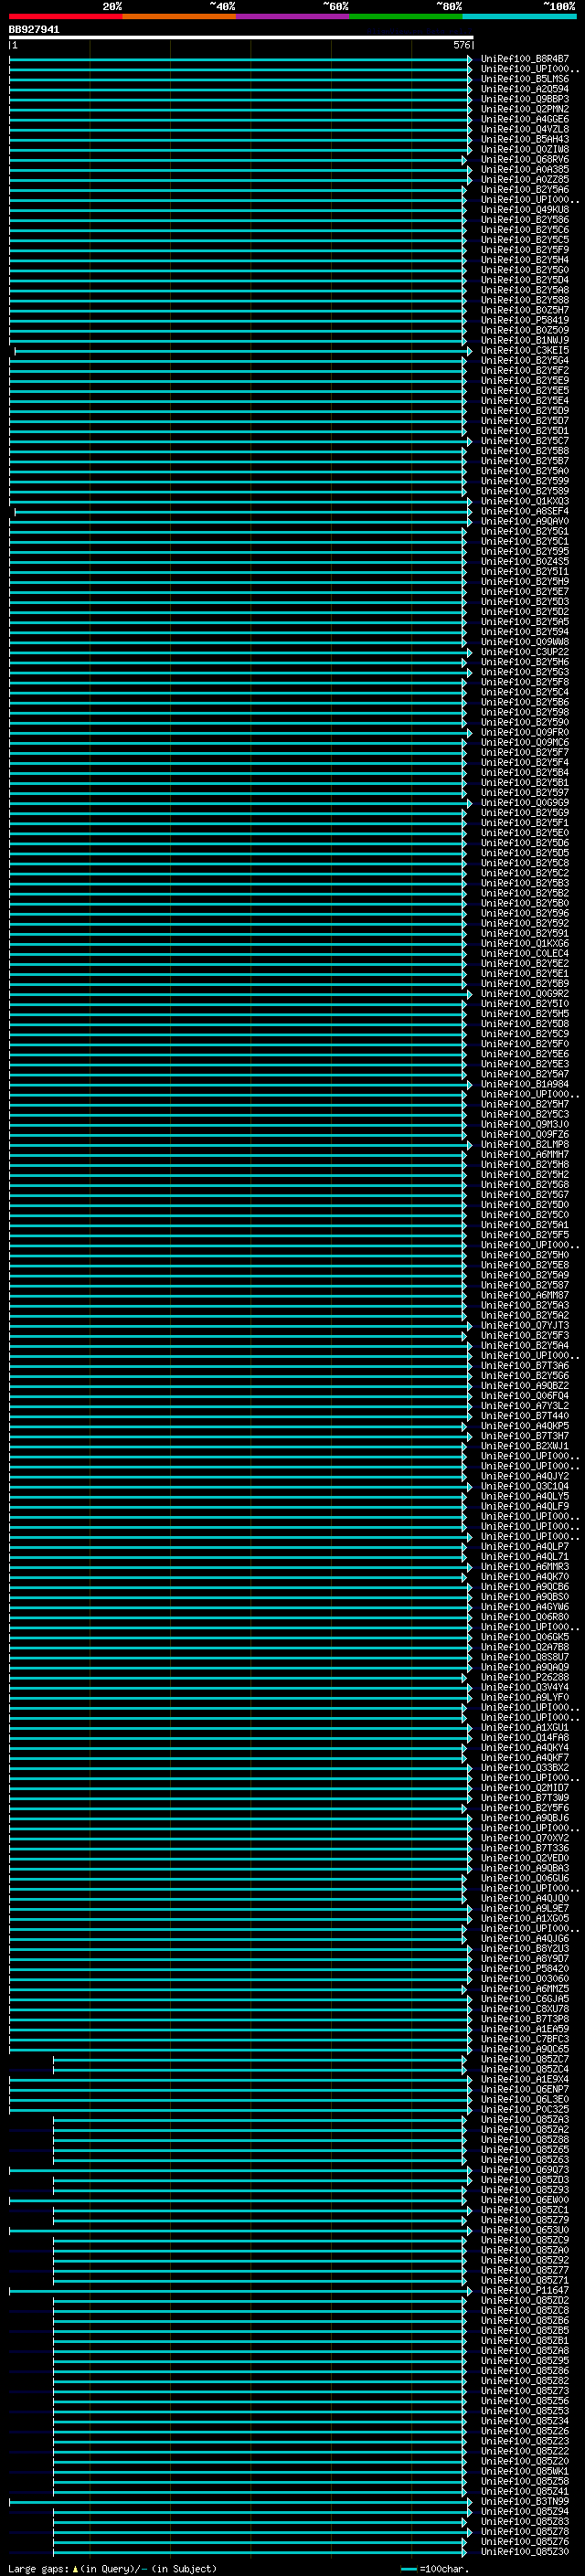Image resolution: width=585 pixels, height=2576 pixels.
Task: Select the UniRef100_A8Y9D7 label
Action: 525,1958
